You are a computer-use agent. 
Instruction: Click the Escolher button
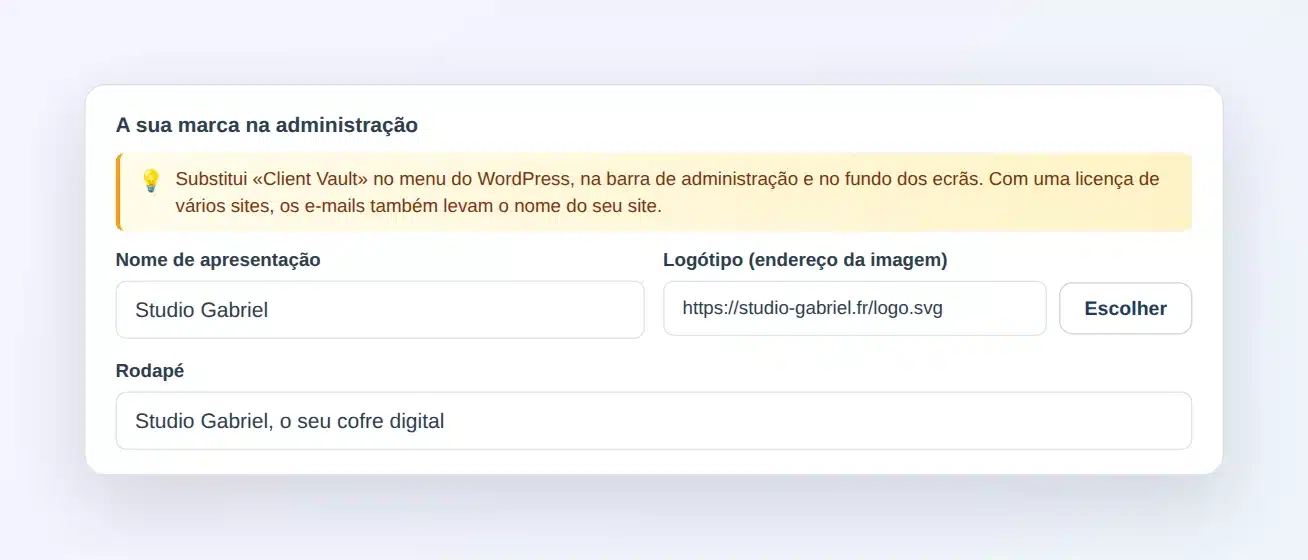(1125, 308)
